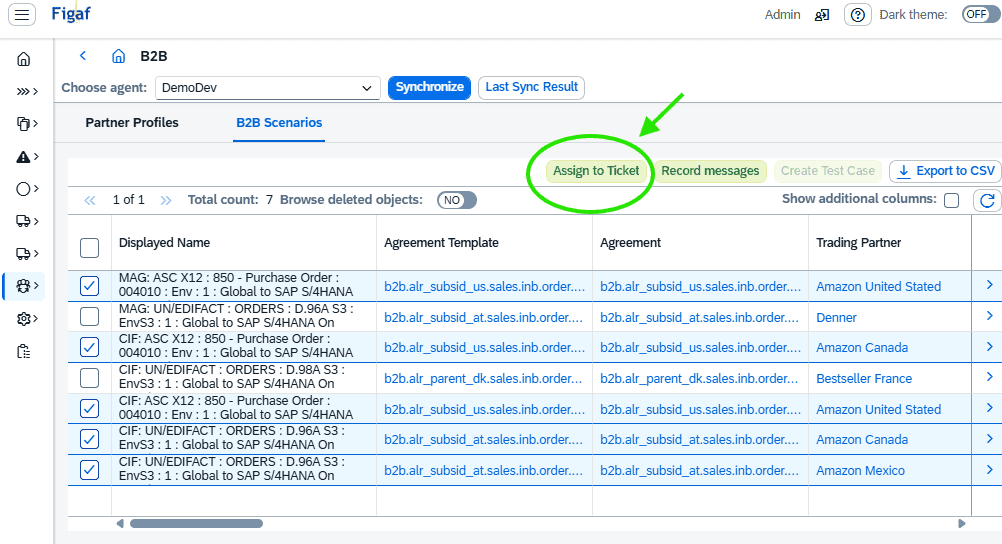1002x544 pixels.
Task: Open the copy documents sidebar item
Action: [x=26, y=123]
